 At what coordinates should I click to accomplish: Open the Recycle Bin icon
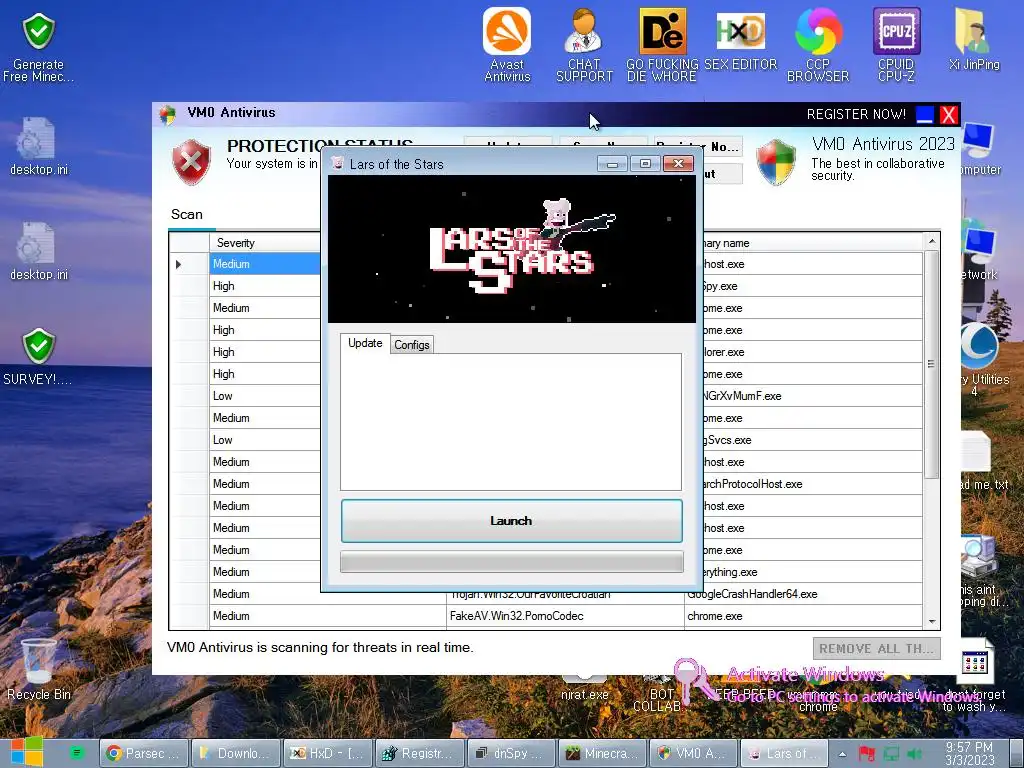(38, 669)
